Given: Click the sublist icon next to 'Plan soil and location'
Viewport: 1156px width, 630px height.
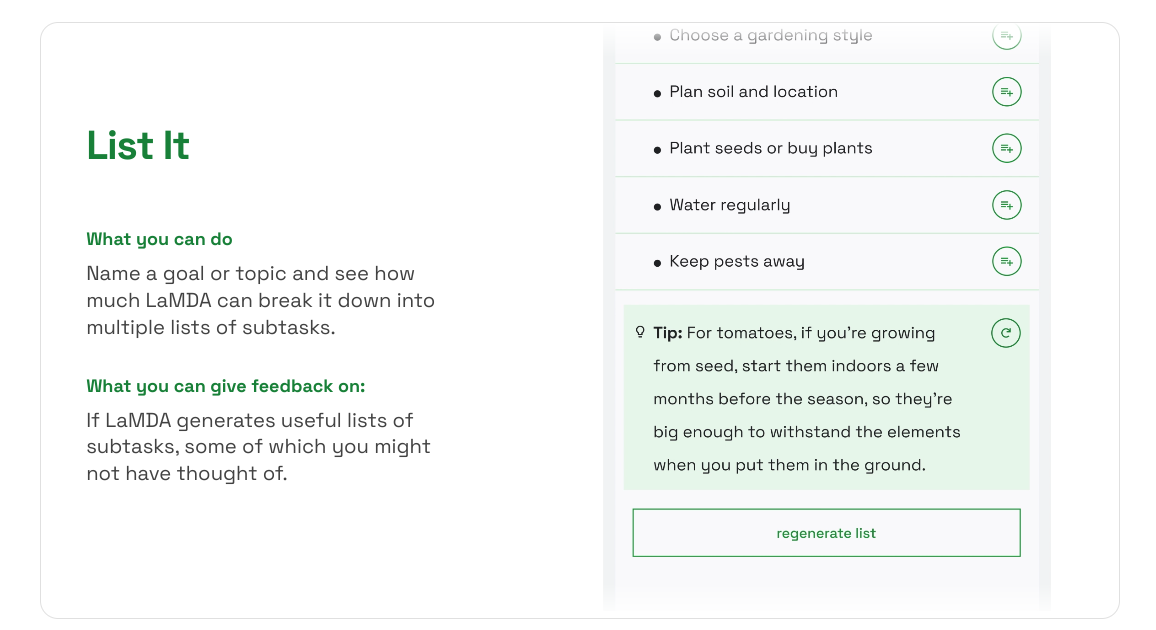Looking at the screenshot, I should coord(1006,91).
